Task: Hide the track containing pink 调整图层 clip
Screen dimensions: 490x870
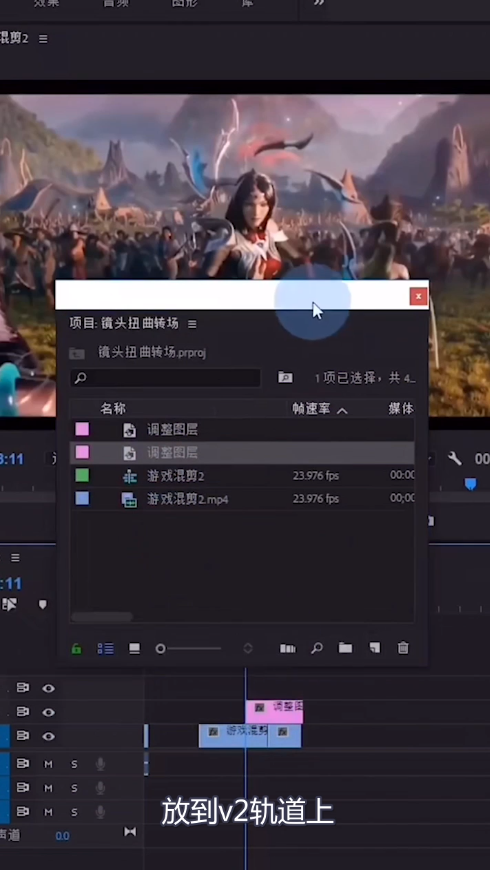Action: click(49, 712)
